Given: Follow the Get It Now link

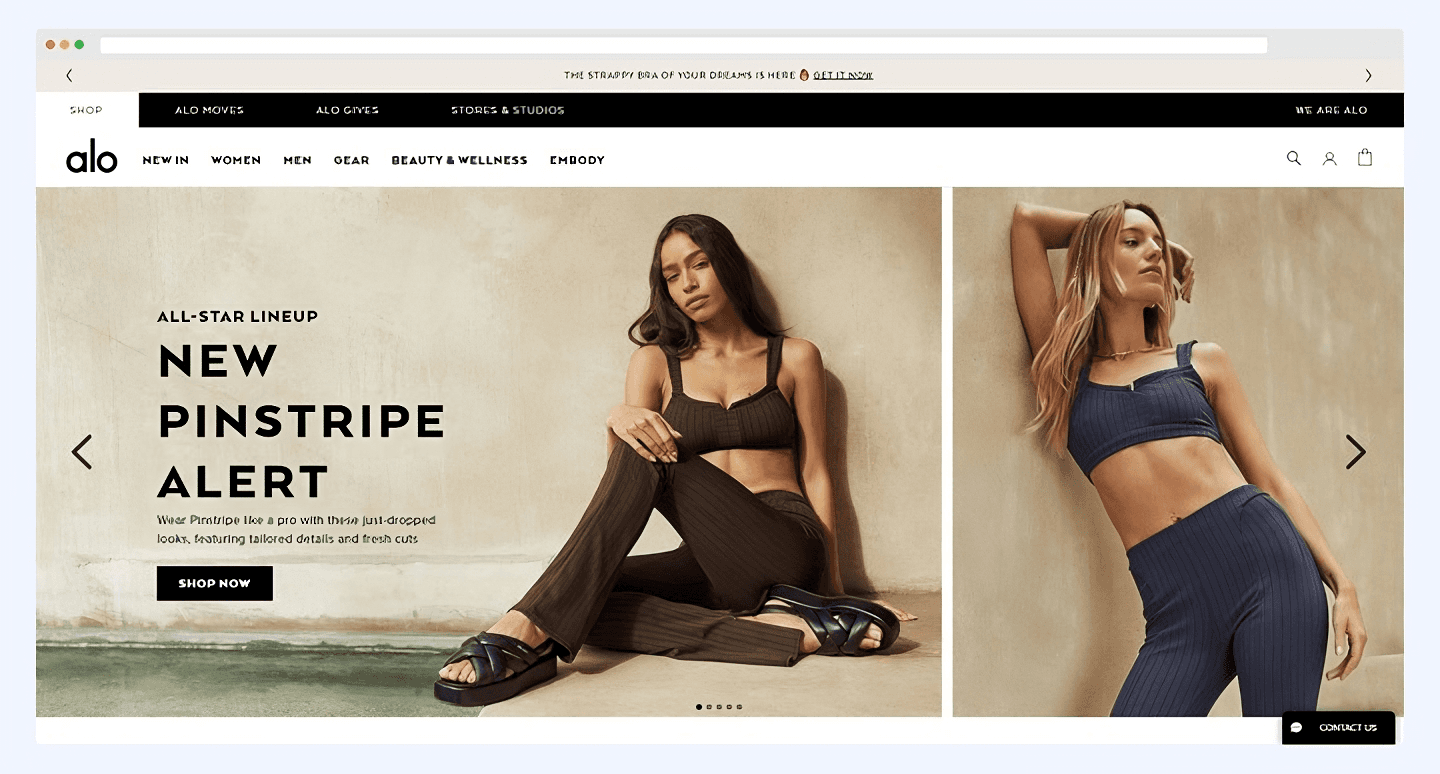Looking at the screenshot, I should point(843,75).
